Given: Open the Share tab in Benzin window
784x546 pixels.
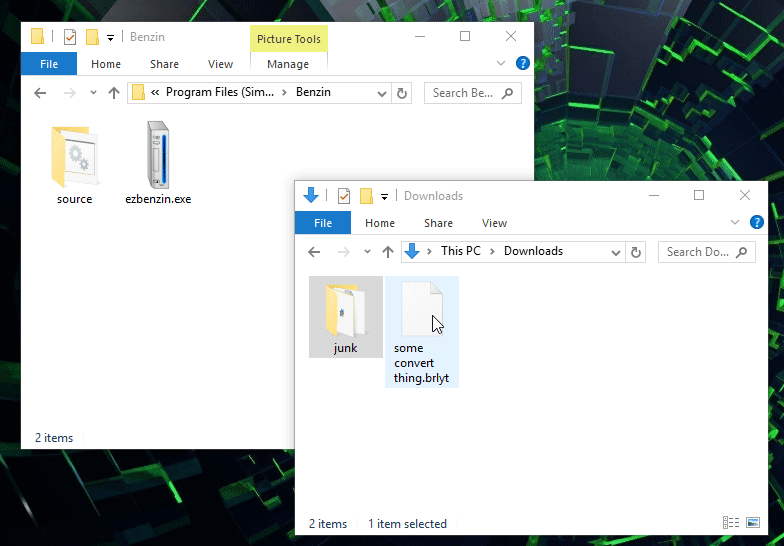Looking at the screenshot, I should [164, 64].
